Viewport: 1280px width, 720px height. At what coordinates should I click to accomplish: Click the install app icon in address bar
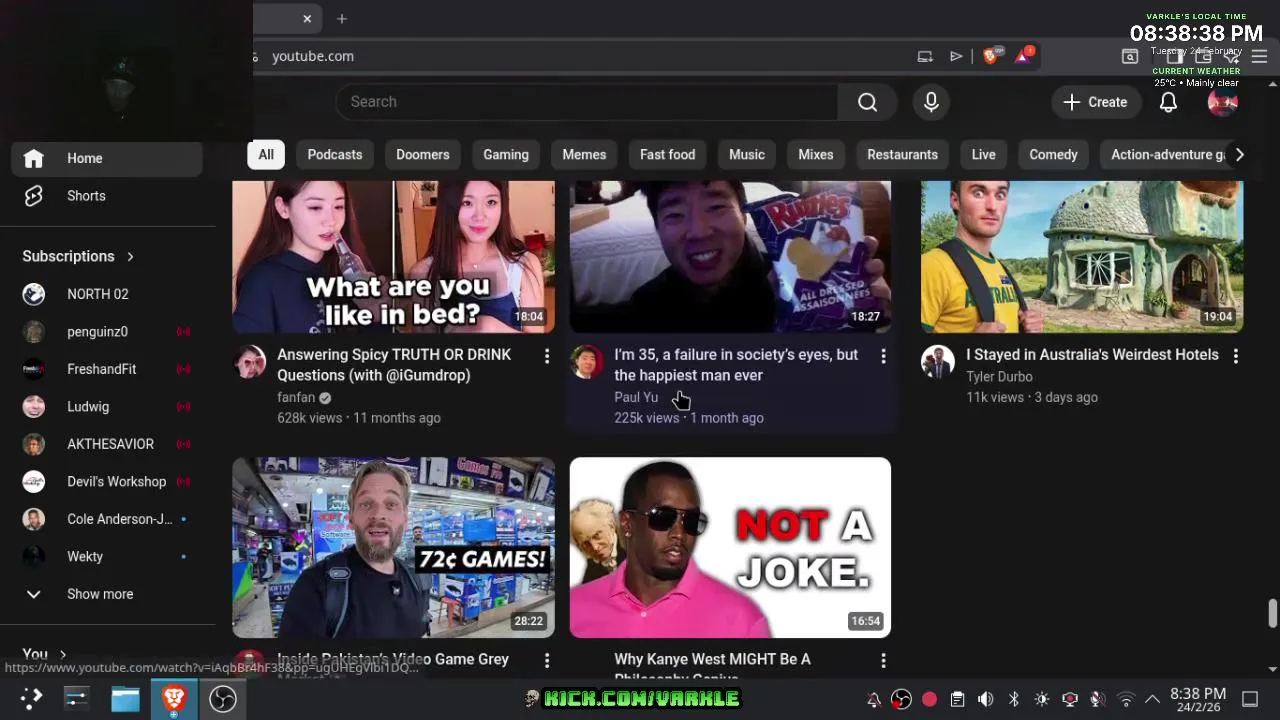click(925, 56)
